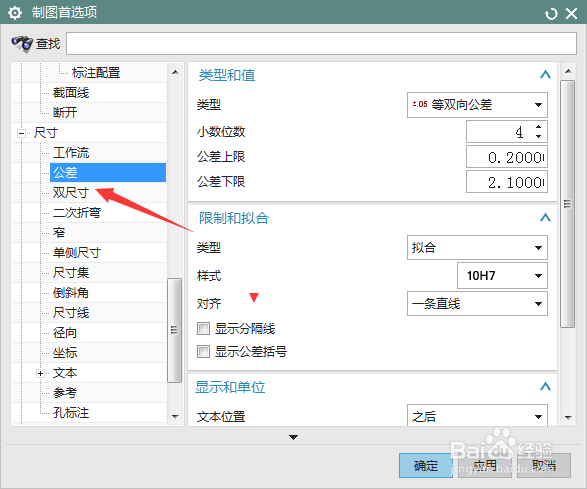This screenshot has width=587, height=489.
Task: Open the 10H7 style dropdown
Action: (x=502, y=276)
